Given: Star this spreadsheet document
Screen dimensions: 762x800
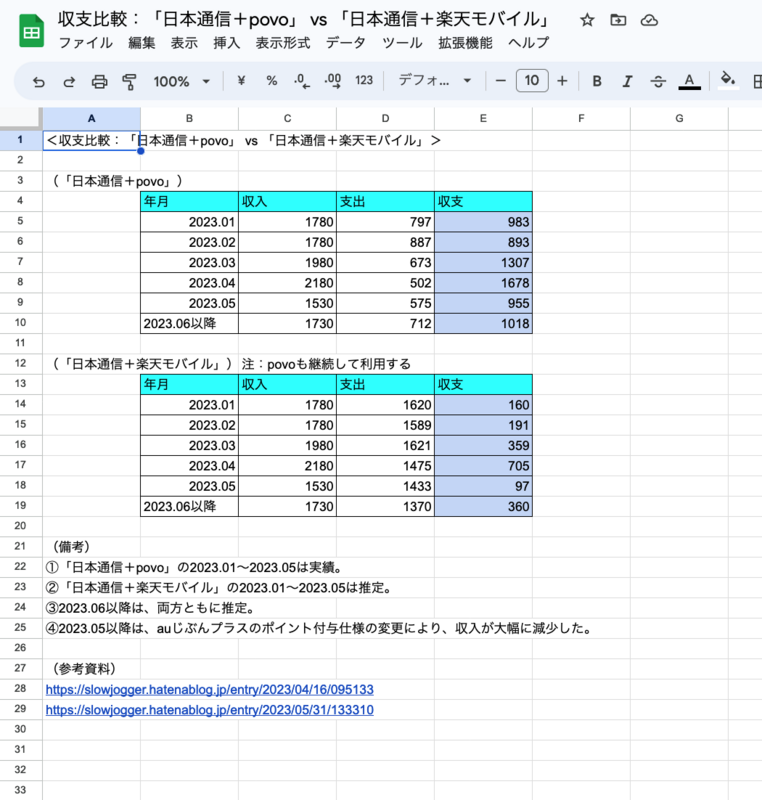Looking at the screenshot, I should tap(587, 20).
